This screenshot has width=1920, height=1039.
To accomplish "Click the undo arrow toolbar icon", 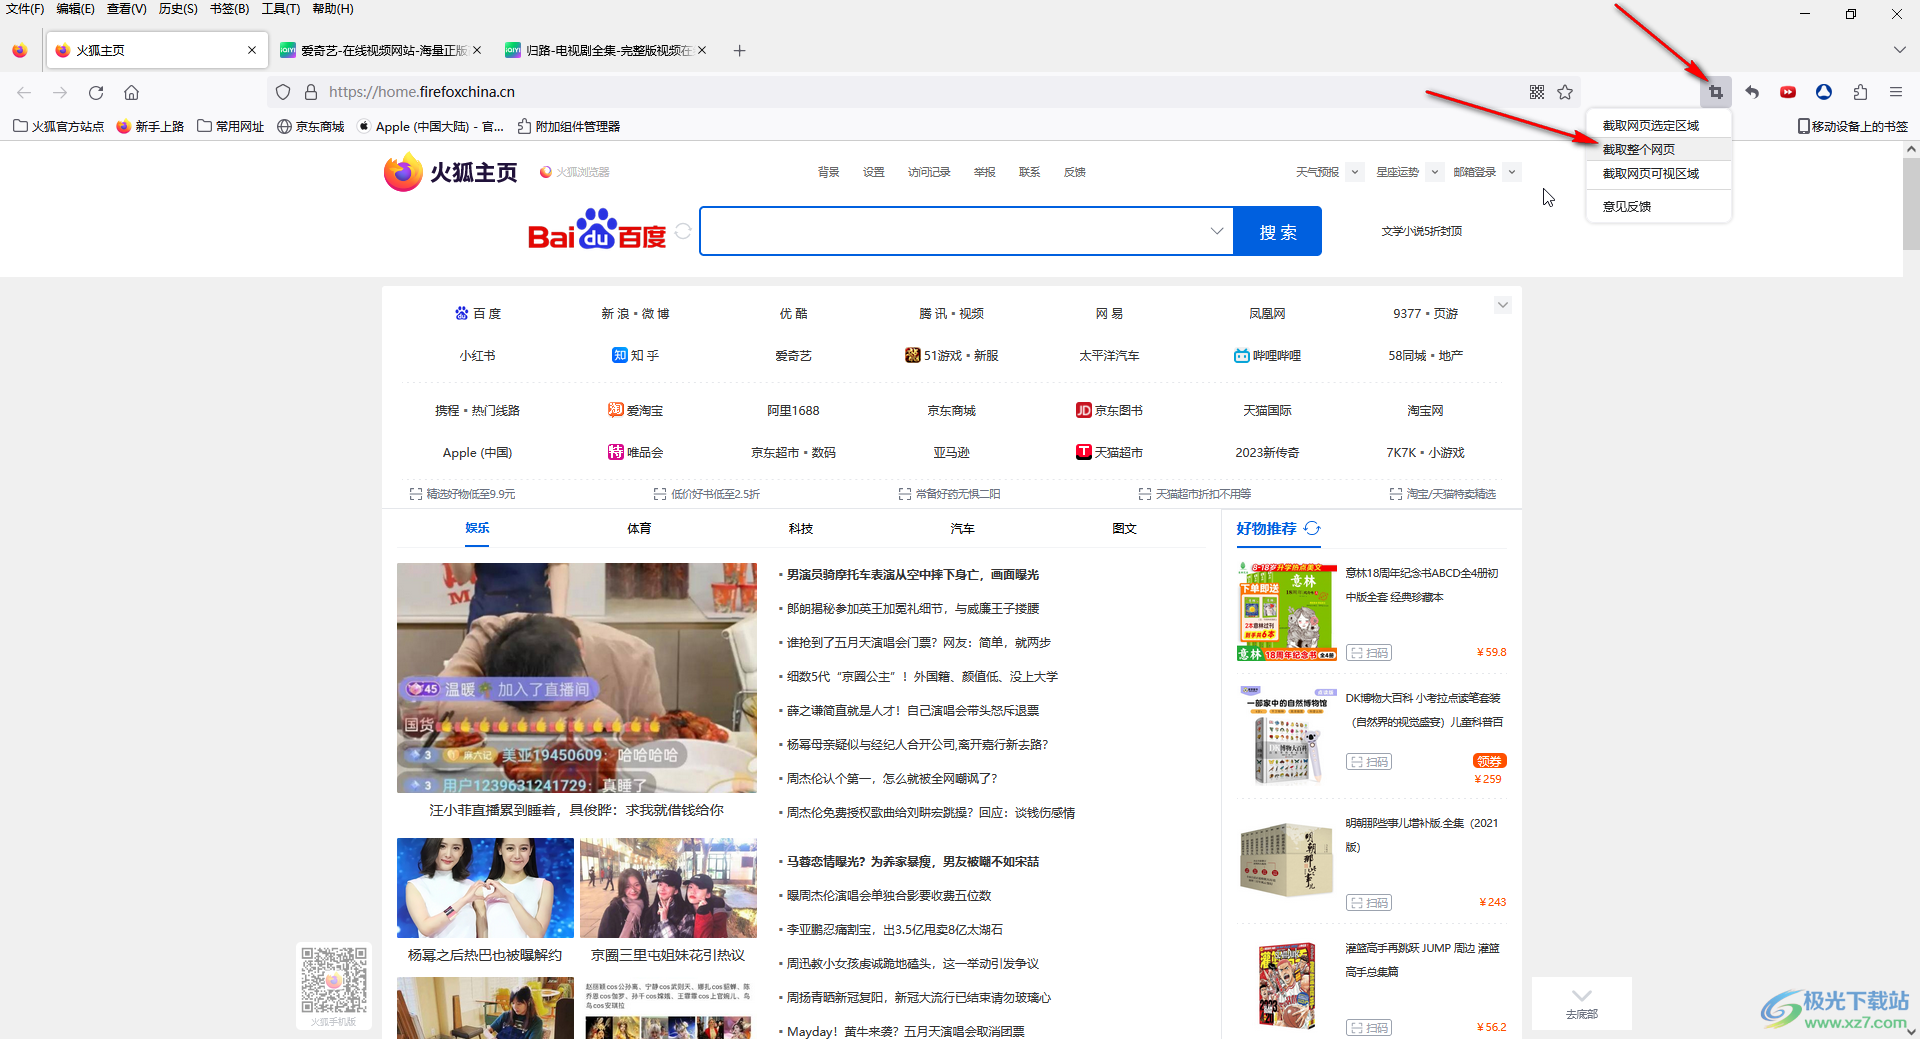I will 1752,92.
